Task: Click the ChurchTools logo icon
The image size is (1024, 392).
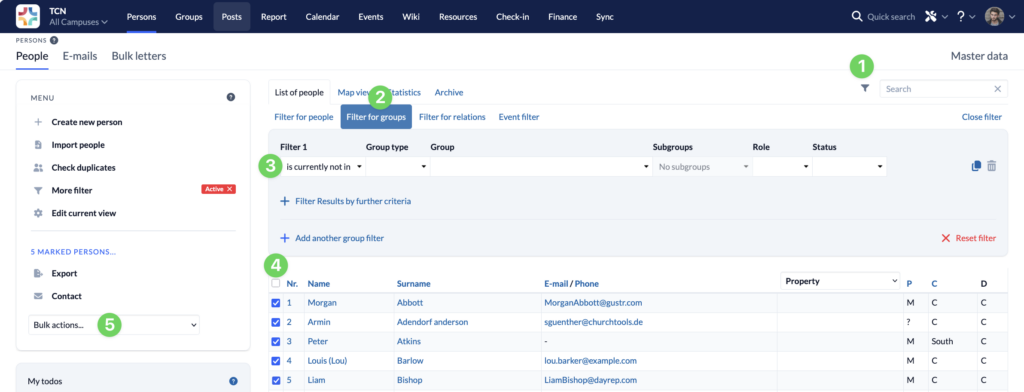Action: point(27,16)
